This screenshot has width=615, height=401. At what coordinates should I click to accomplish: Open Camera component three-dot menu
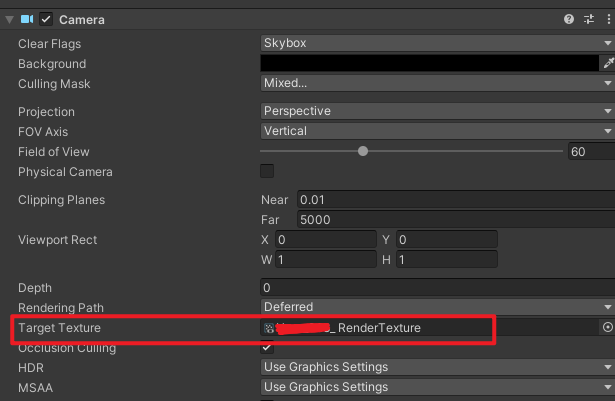point(608,19)
